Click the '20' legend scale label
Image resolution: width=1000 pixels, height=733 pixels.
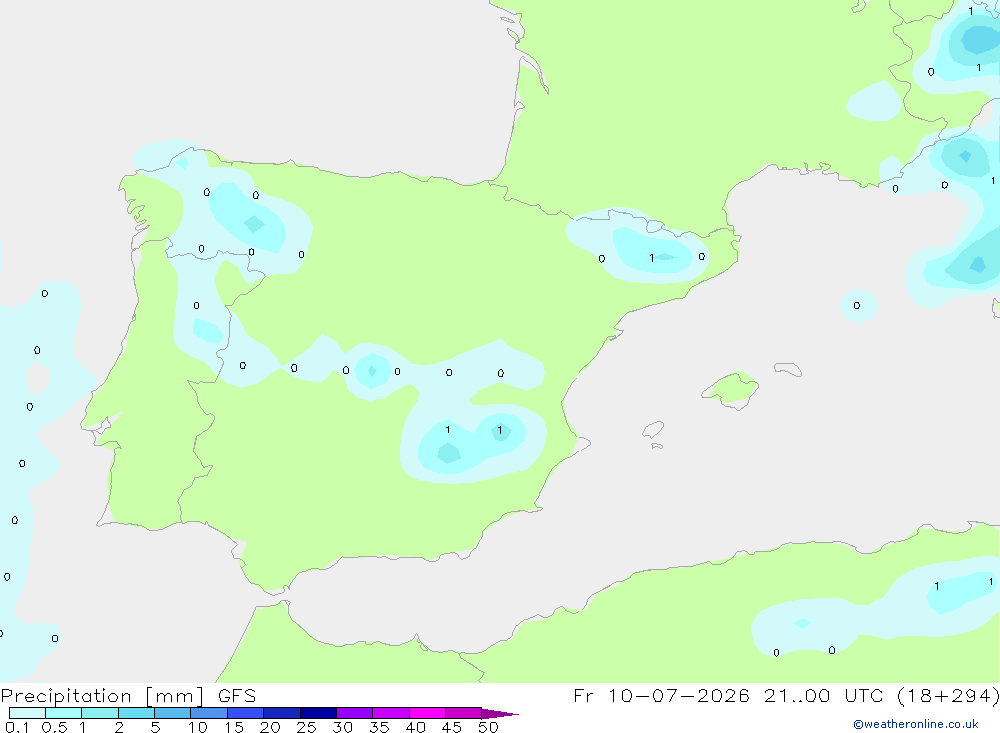pyautogui.click(x=270, y=727)
